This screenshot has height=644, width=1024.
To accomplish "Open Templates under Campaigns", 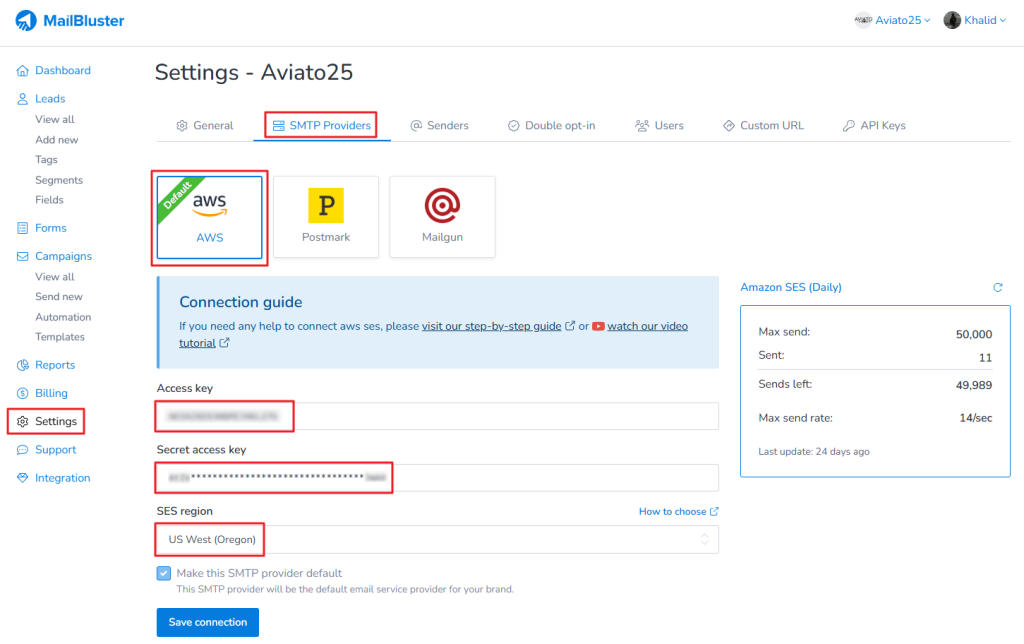I will [60, 337].
